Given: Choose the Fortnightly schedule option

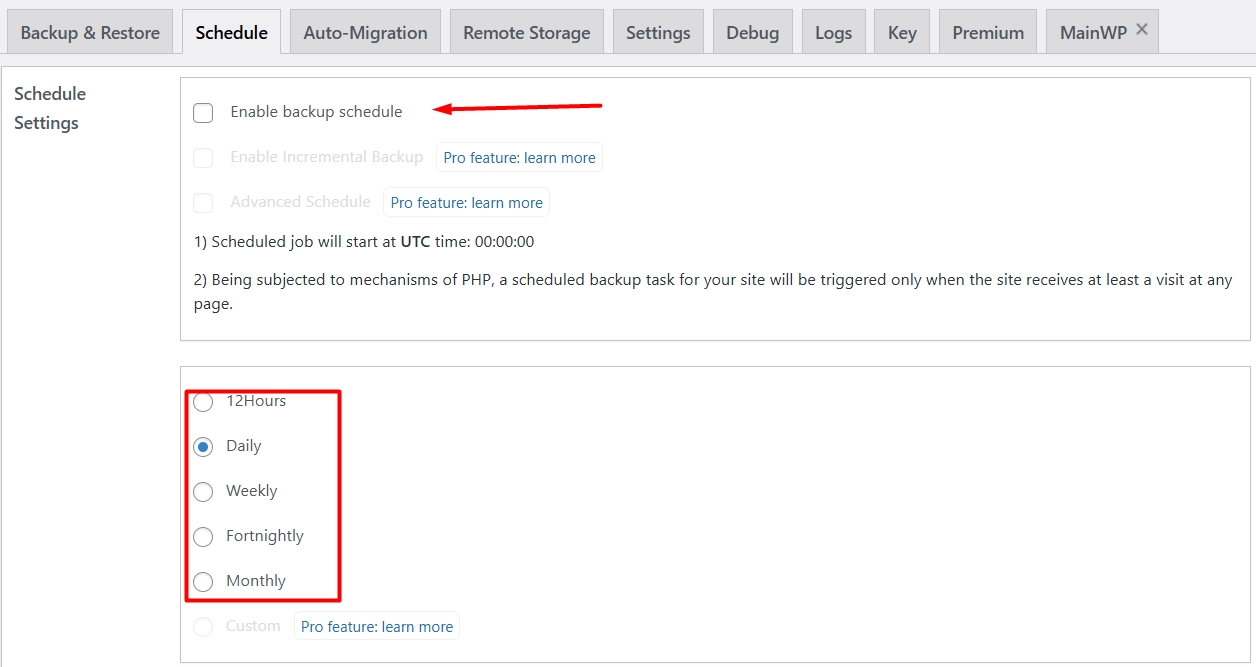Looking at the screenshot, I should (x=203, y=537).
